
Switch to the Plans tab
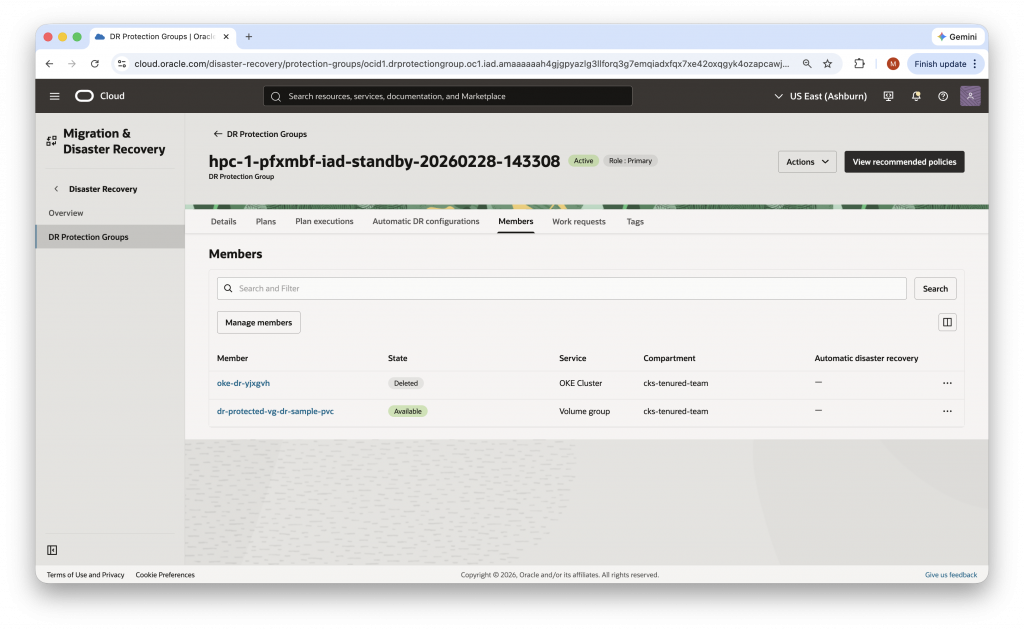(265, 221)
